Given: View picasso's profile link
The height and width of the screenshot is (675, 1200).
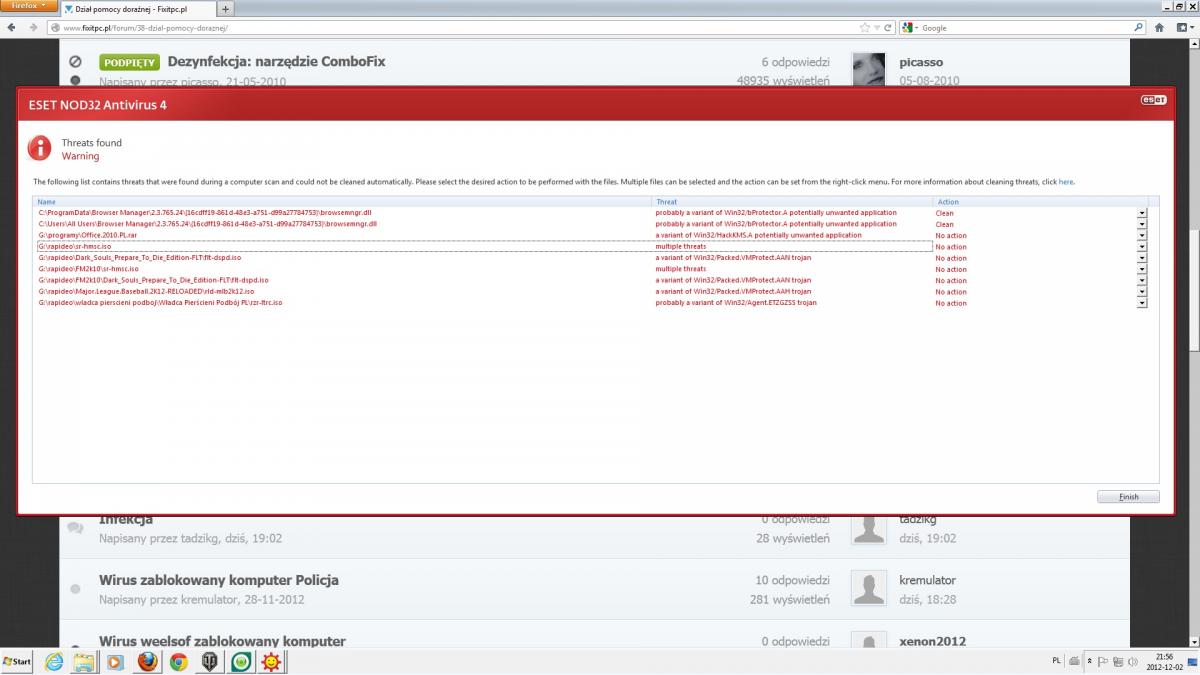Looking at the screenshot, I should pos(921,62).
